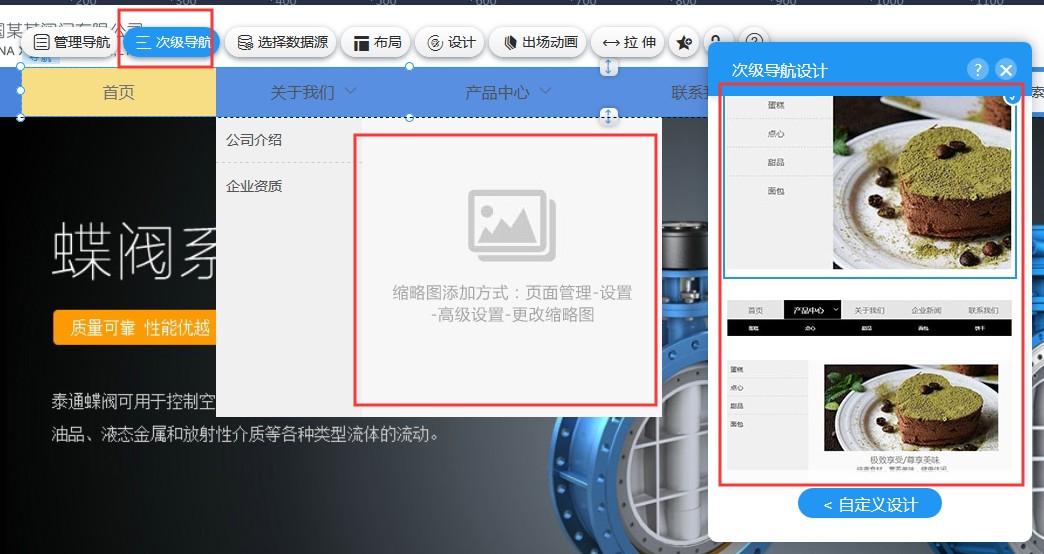
Task: Click the checkmark on the selected style
Action: [x=1012, y=97]
